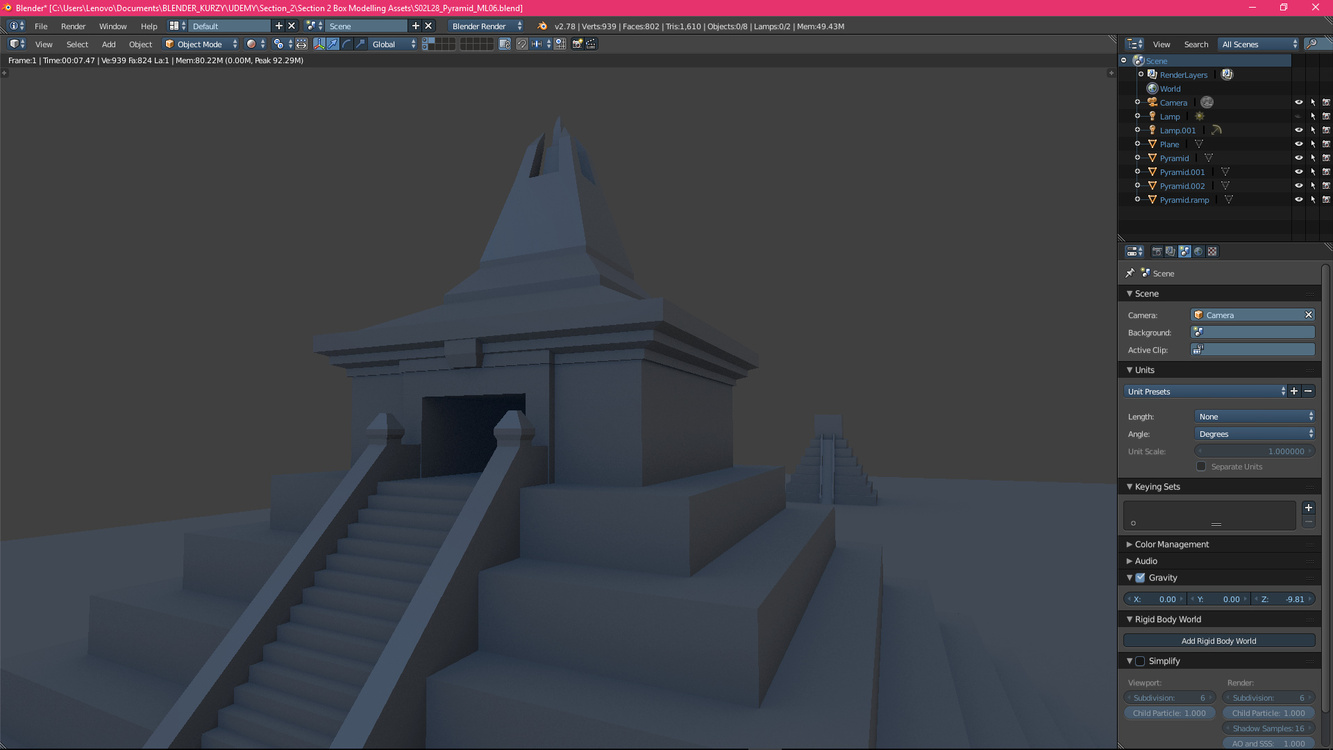The image size is (1333, 750).
Task: Switch to the World properties tab icon
Action: 1198,252
